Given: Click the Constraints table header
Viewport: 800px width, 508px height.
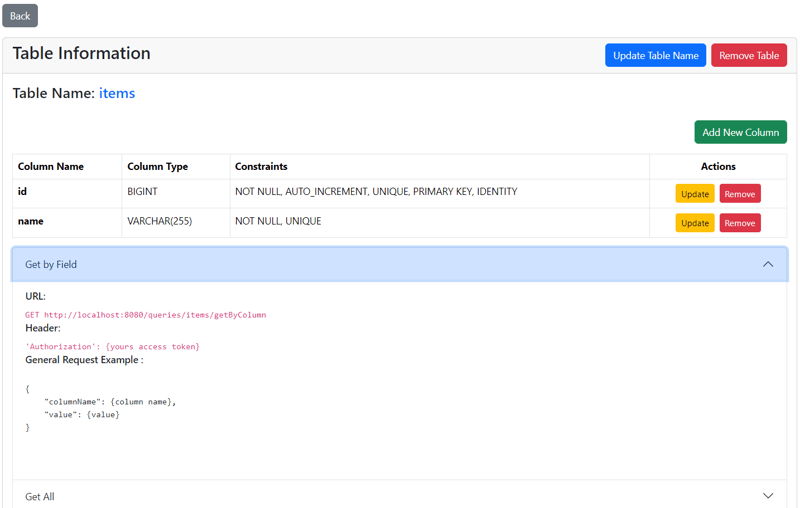Looking at the screenshot, I should 261,167.
